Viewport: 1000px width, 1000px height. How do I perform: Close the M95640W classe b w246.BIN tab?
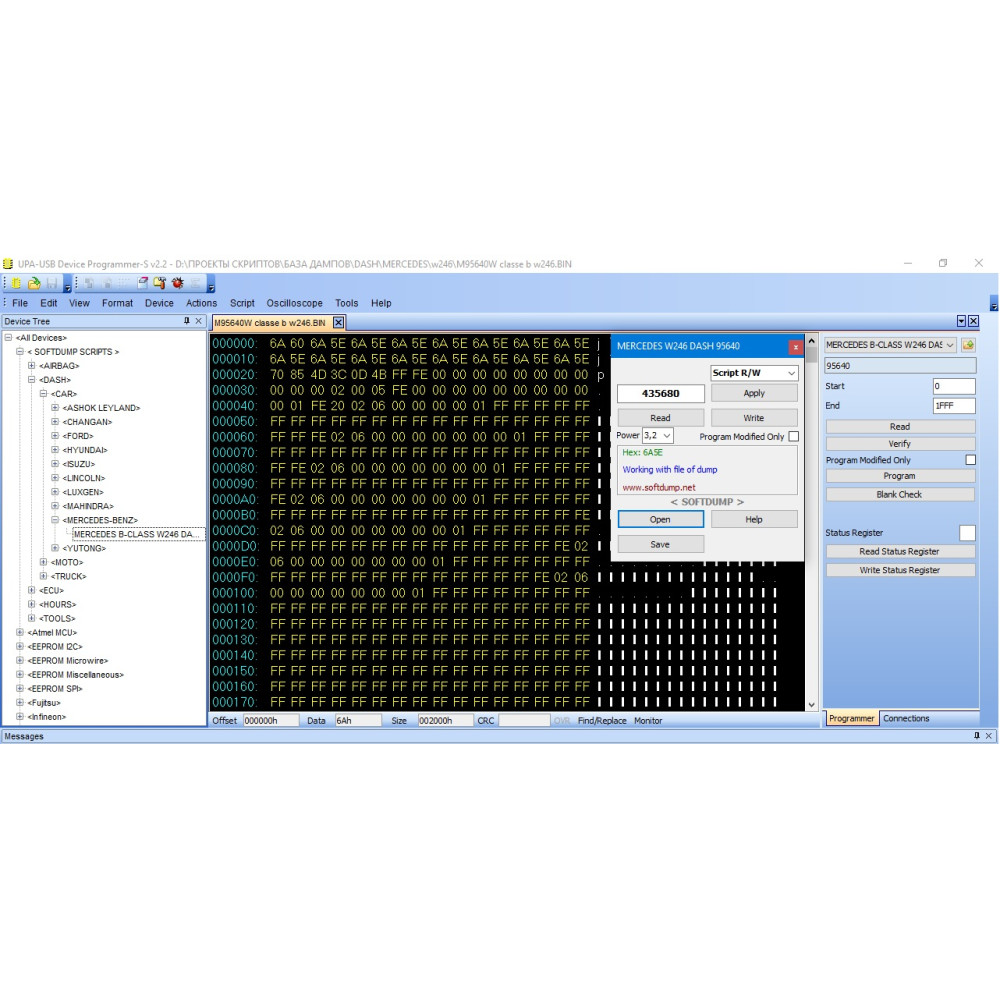pos(339,323)
